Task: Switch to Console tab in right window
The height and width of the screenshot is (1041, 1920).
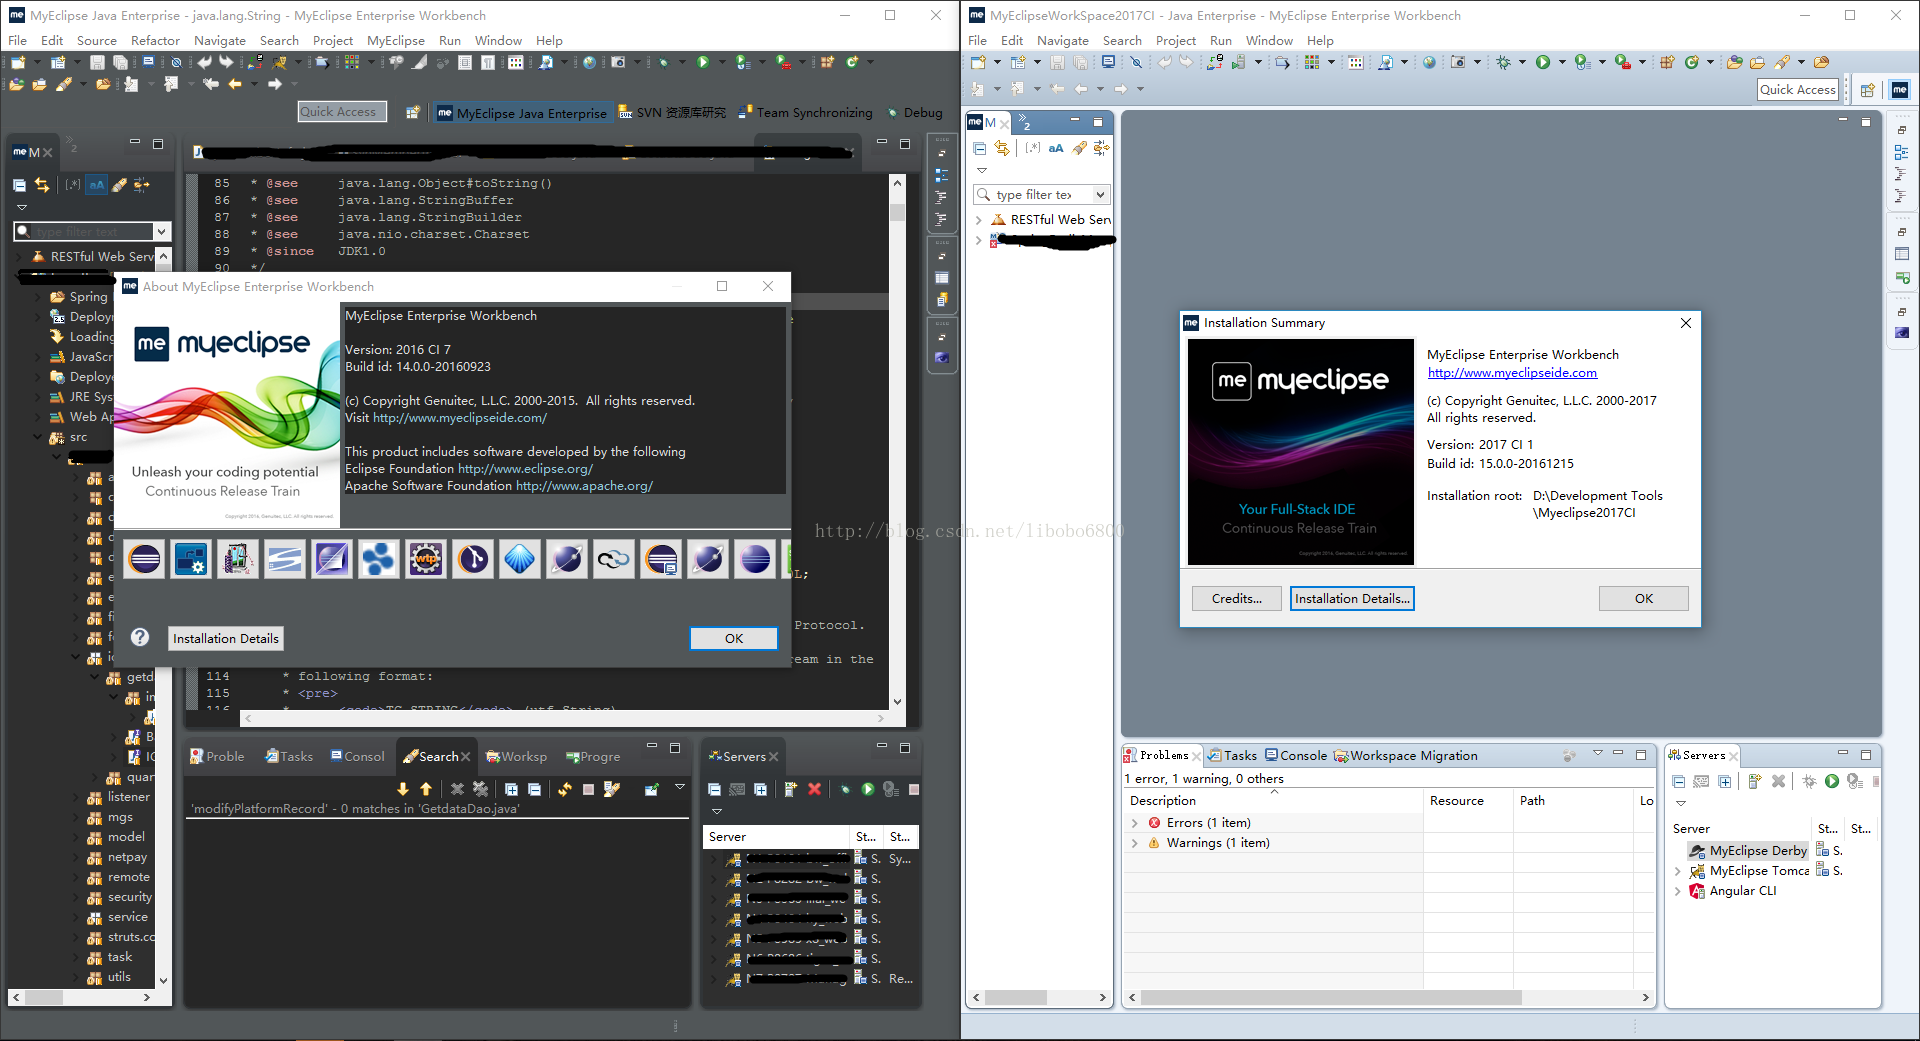Action: pos(1296,756)
